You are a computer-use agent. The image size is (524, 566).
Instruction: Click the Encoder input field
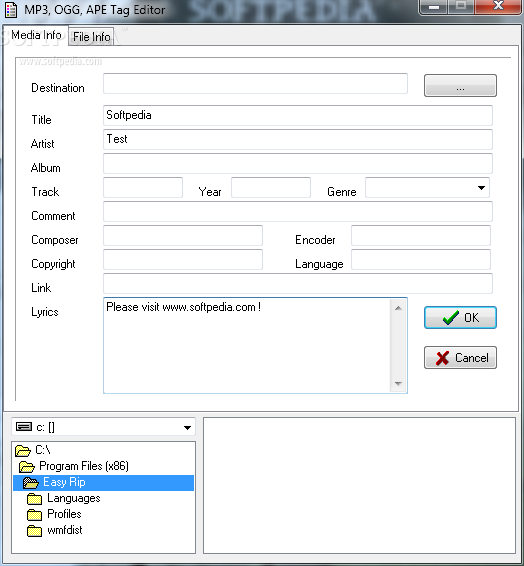[x=421, y=235]
